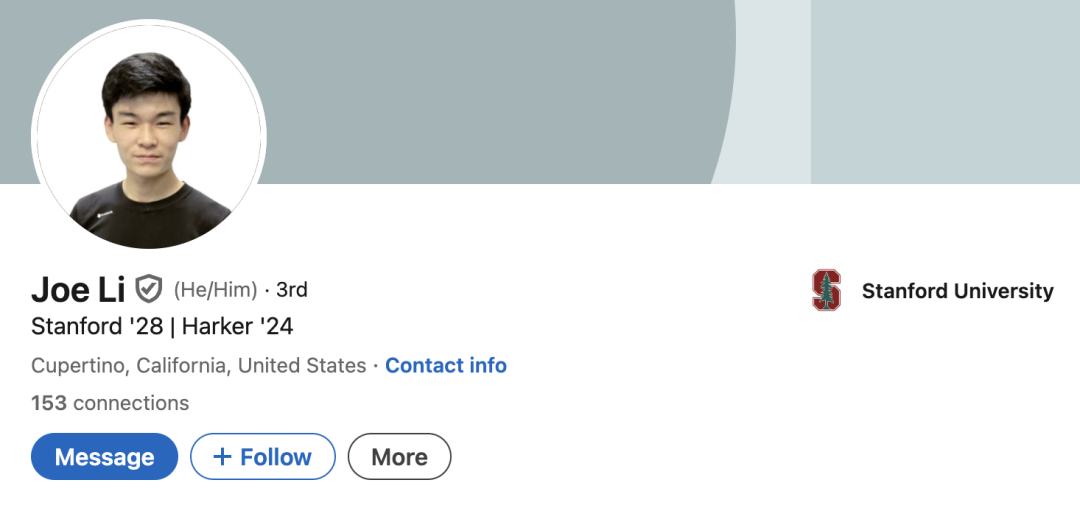Screen dimensions: 1080x508
Task: Click the gray profile banner background
Action: click(482, 89)
